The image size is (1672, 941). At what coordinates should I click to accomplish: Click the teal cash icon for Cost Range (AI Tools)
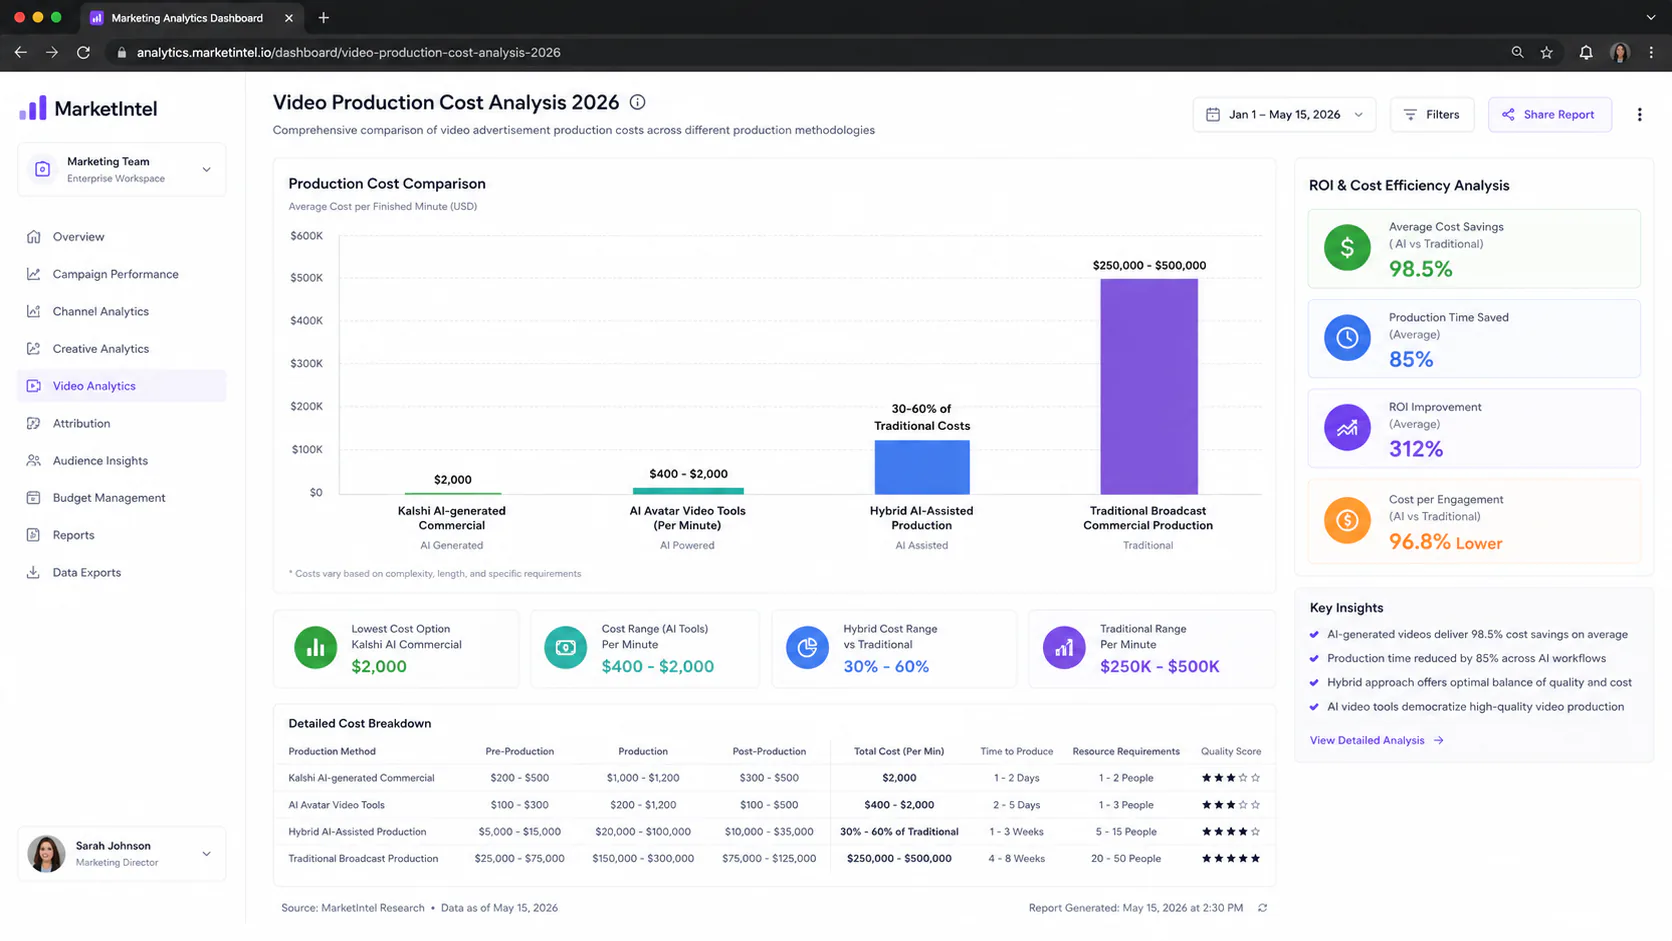click(565, 648)
